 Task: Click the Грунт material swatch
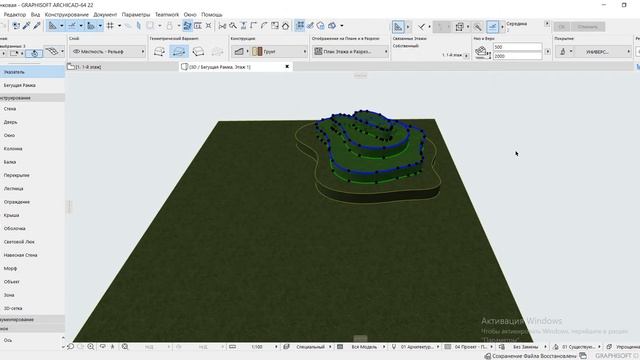coord(257,51)
